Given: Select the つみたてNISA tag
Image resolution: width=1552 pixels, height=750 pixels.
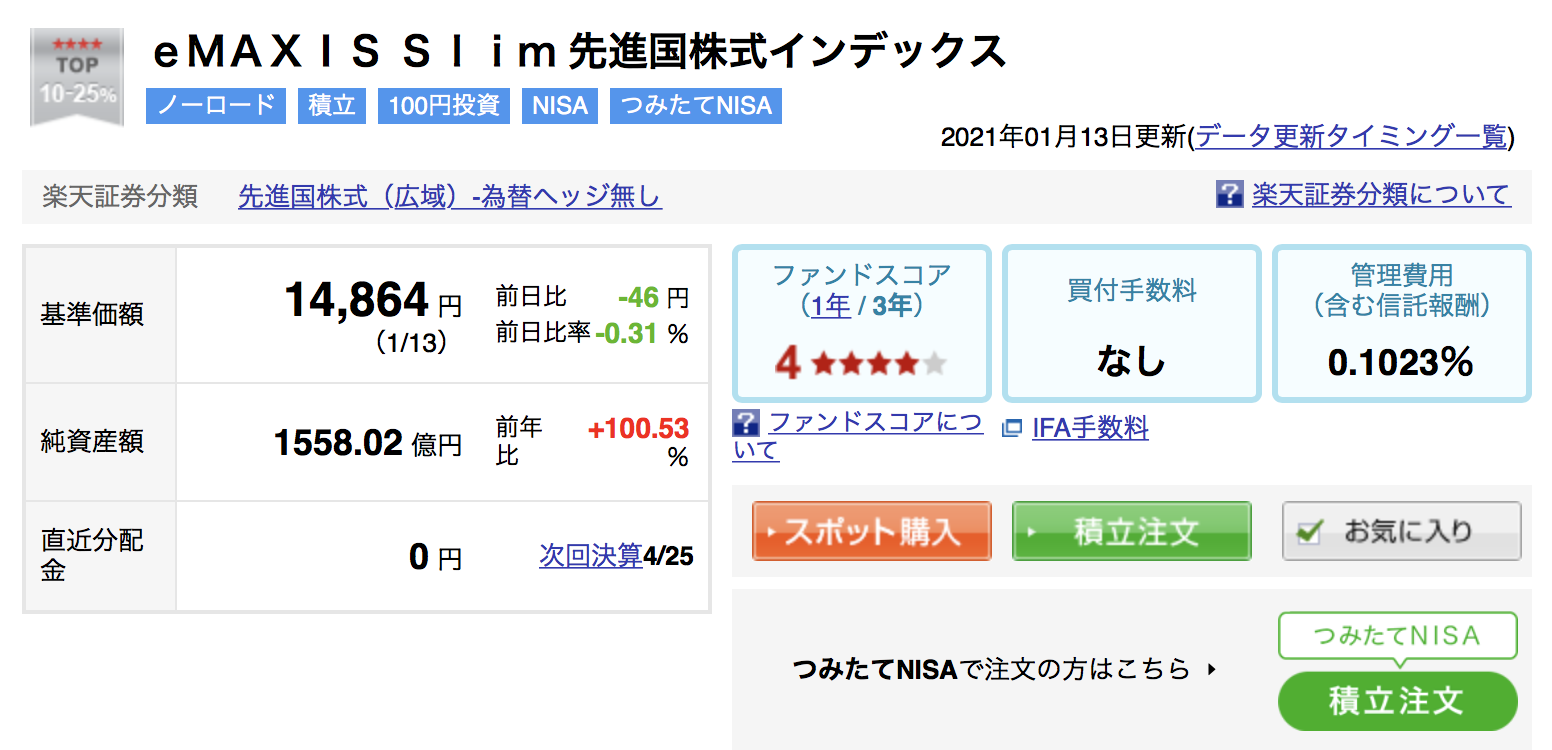Looking at the screenshot, I should click(696, 106).
